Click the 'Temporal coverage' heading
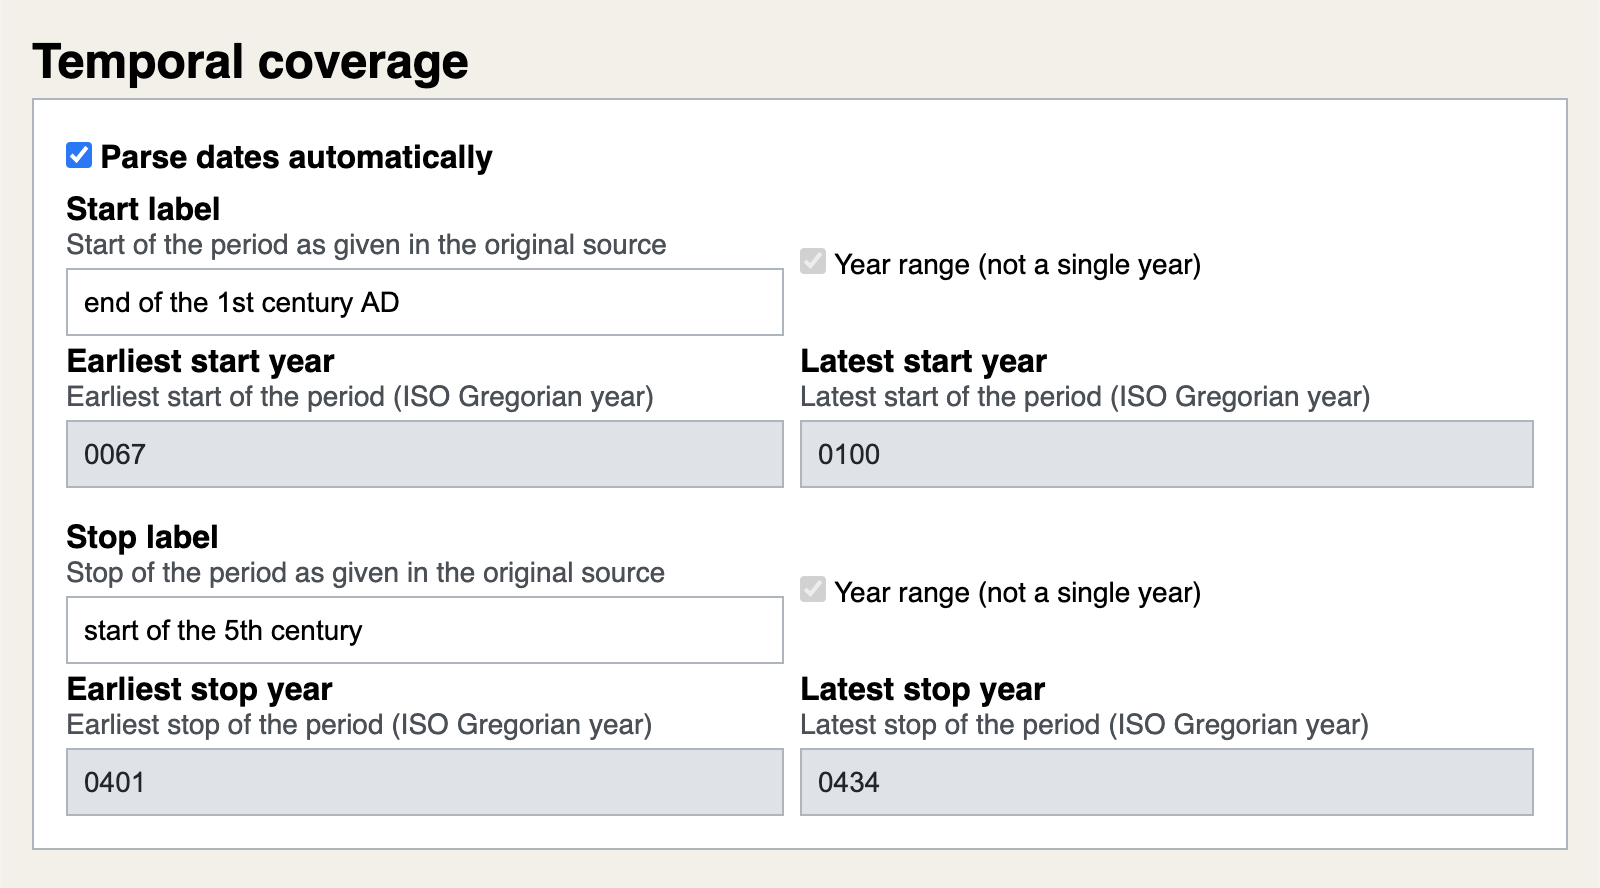The width and height of the screenshot is (1600, 888). (250, 61)
